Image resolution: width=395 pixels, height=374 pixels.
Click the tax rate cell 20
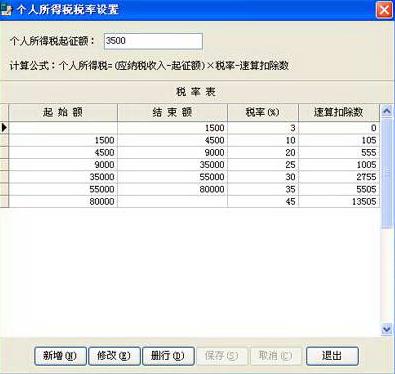point(263,153)
